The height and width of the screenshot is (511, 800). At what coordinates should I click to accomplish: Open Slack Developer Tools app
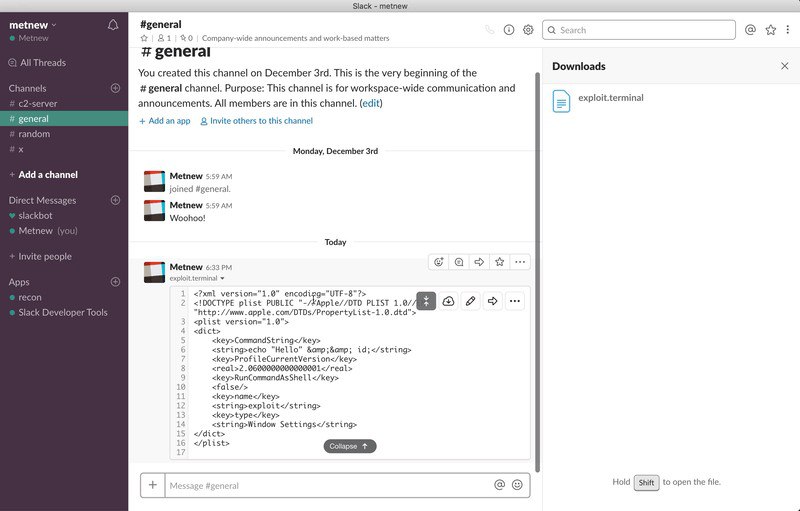[x=64, y=312]
